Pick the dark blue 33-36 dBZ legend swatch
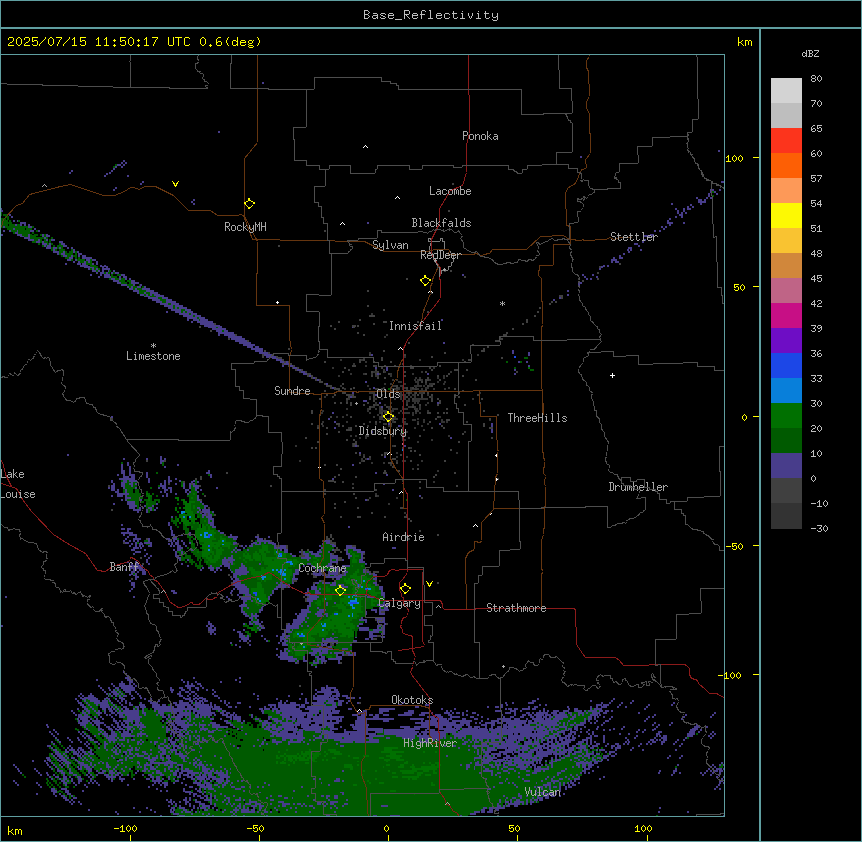Viewport: 862px width, 842px height. click(786, 365)
